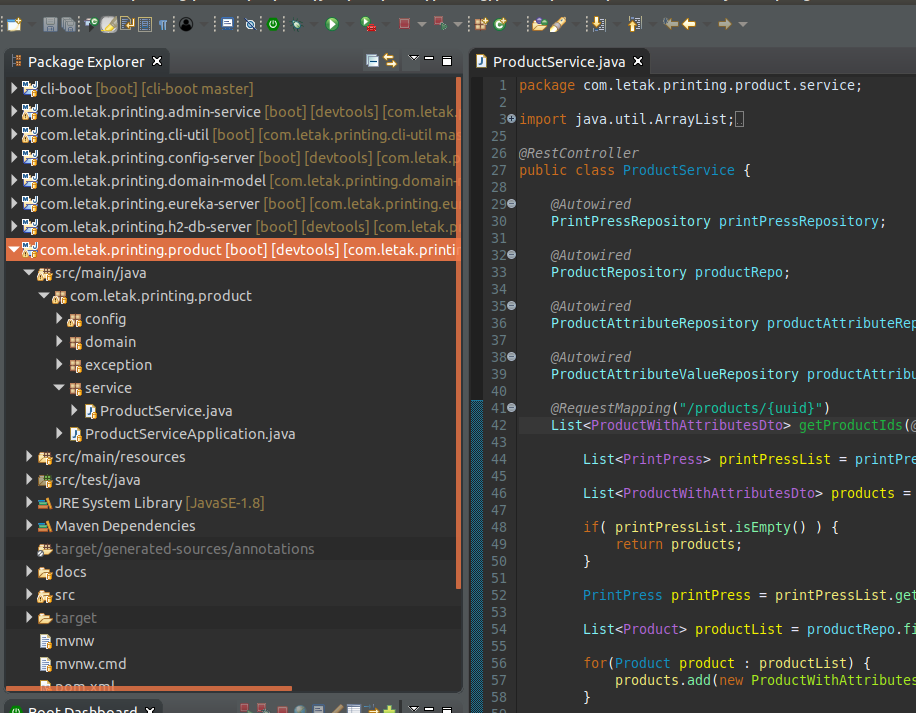Click the Run green play button
Screen dimensions: 916x713
pyautogui.click(x=332, y=23)
